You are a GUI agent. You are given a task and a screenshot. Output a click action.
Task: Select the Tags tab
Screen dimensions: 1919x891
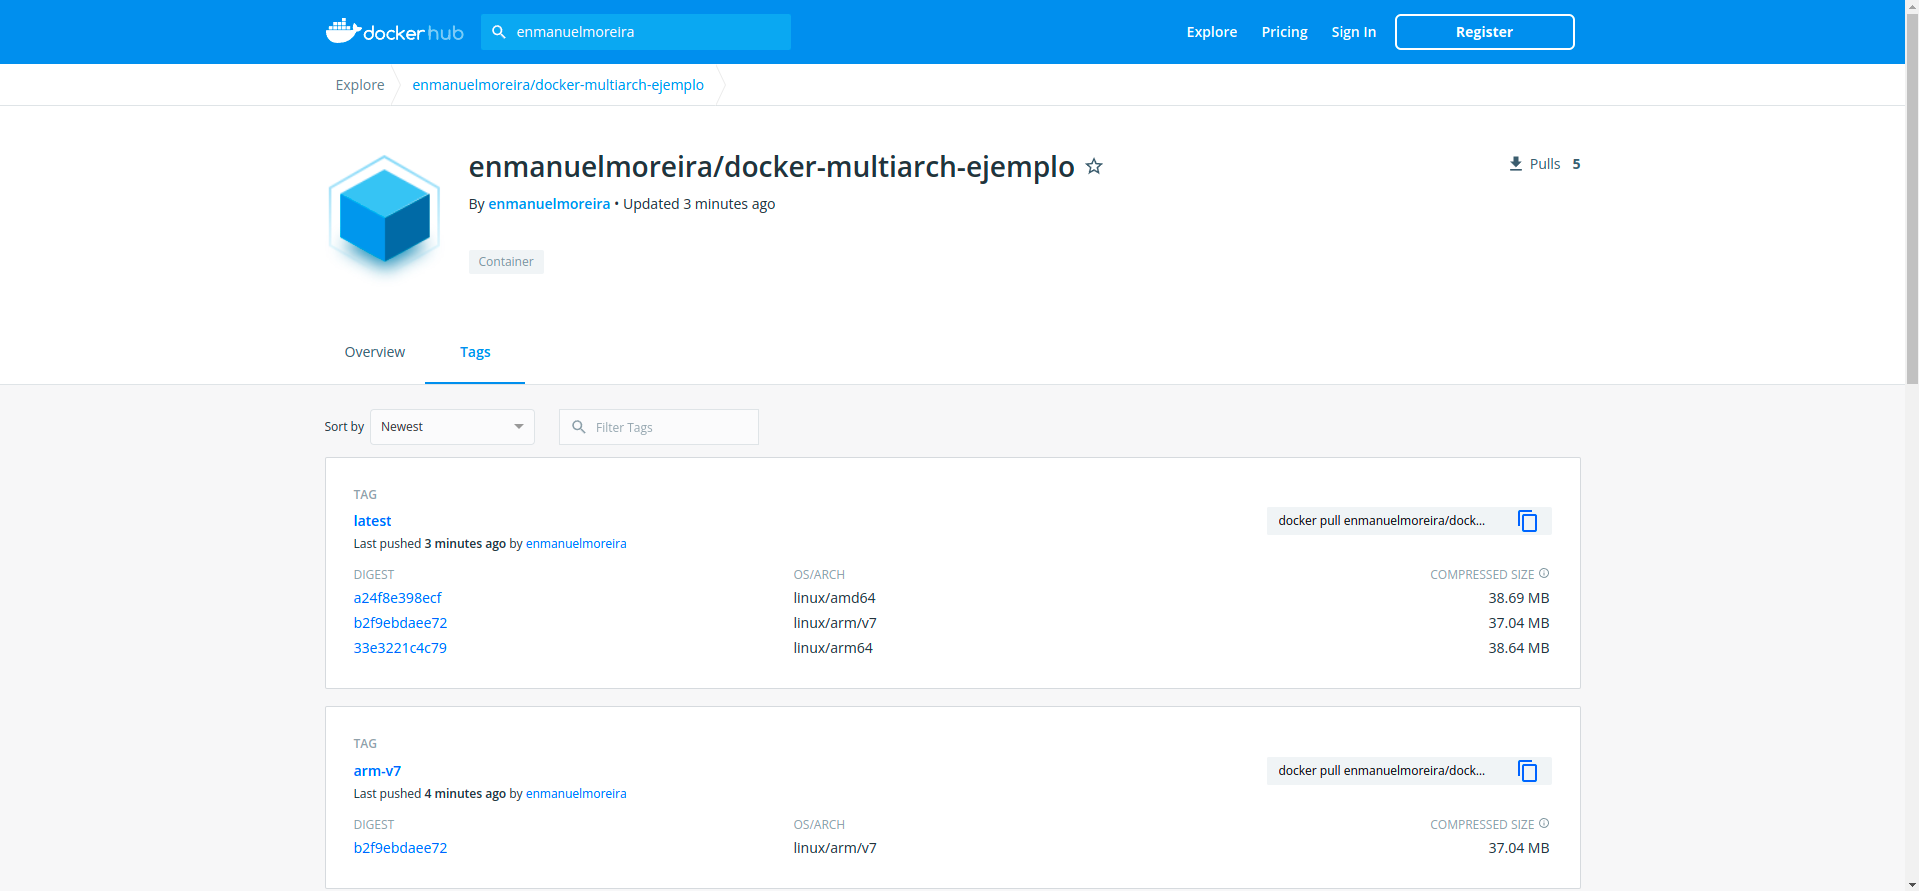[x=475, y=352]
